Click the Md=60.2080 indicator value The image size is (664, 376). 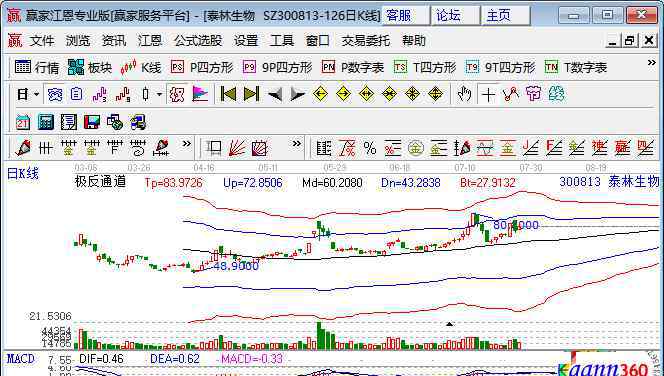(x=332, y=183)
